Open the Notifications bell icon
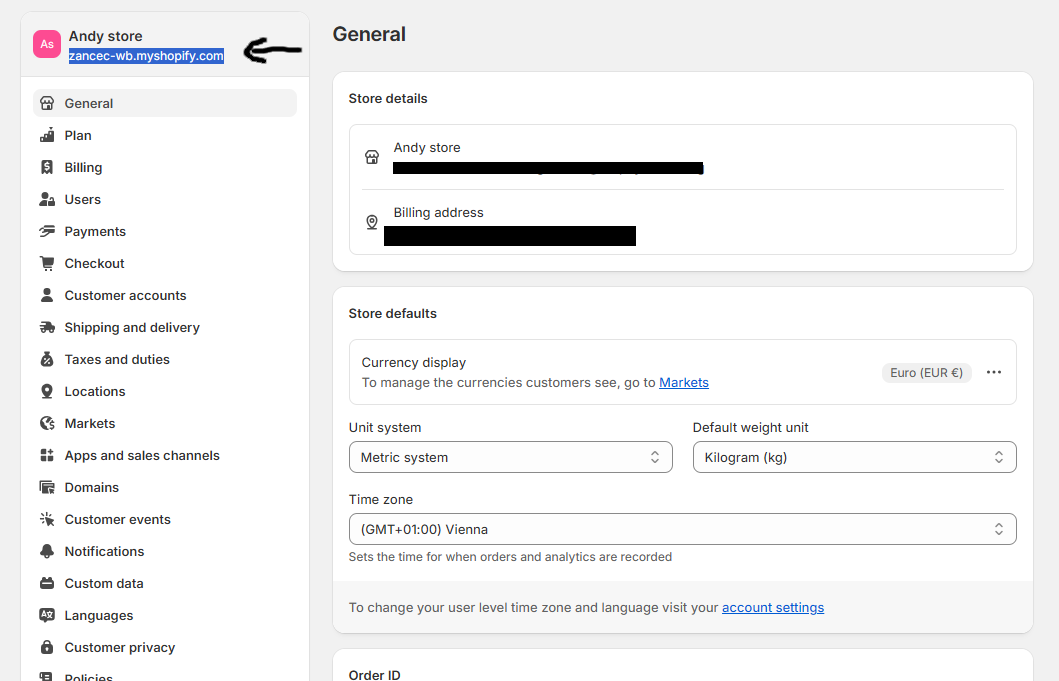The image size is (1059, 681). 46,551
